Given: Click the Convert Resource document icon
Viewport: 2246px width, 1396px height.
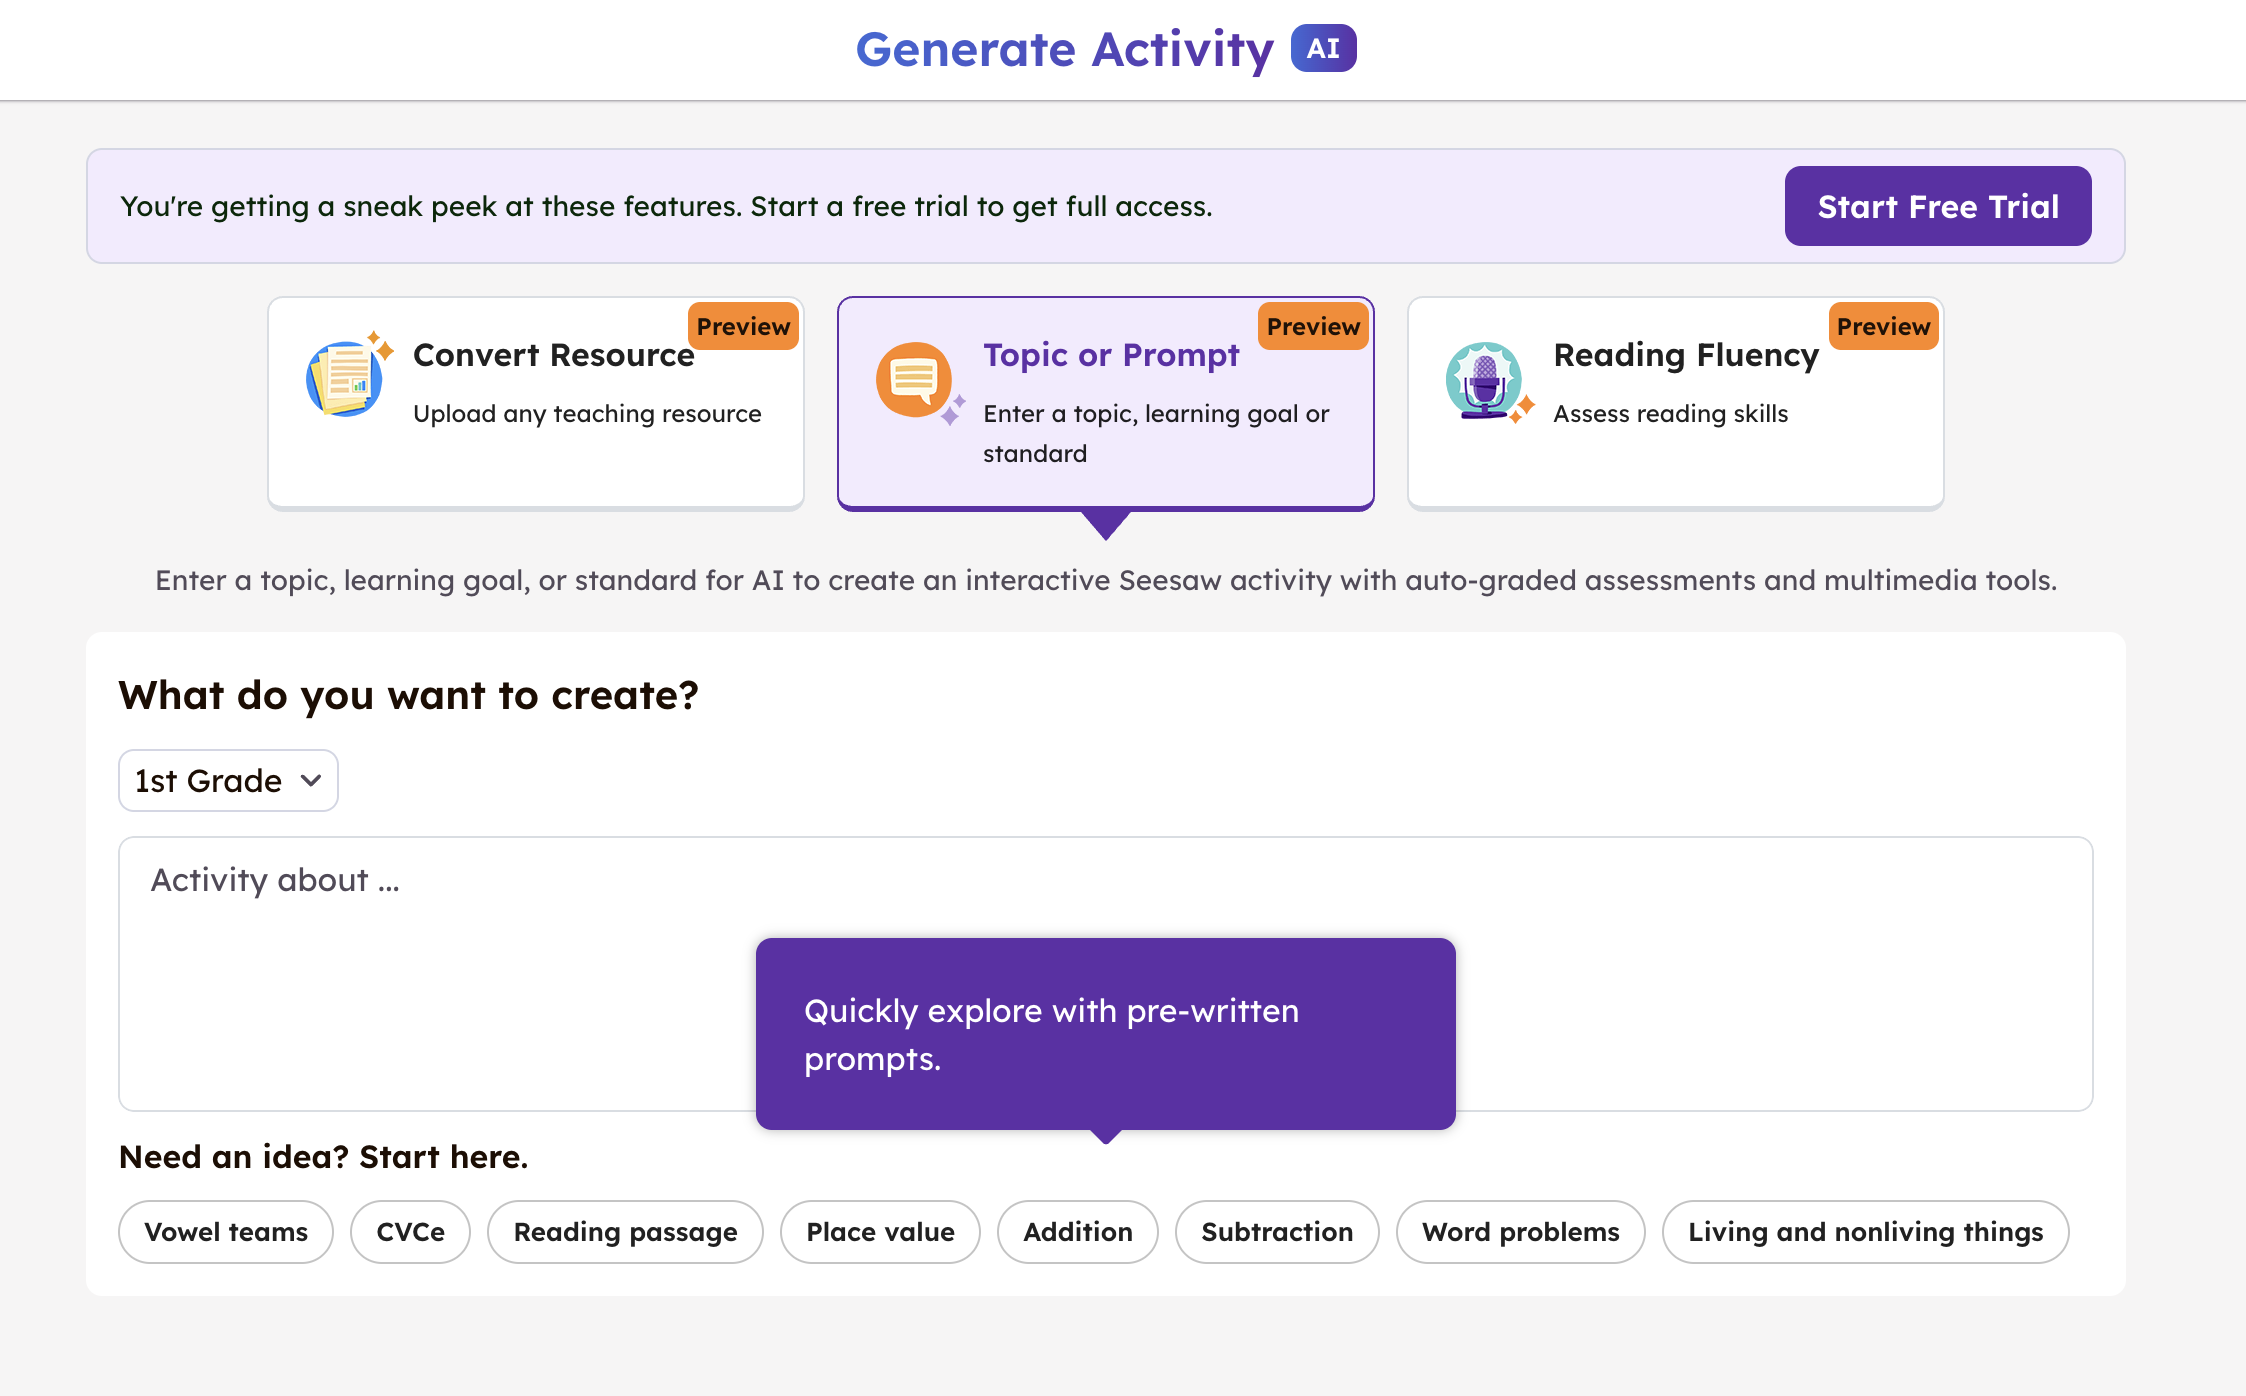Looking at the screenshot, I should [x=348, y=377].
